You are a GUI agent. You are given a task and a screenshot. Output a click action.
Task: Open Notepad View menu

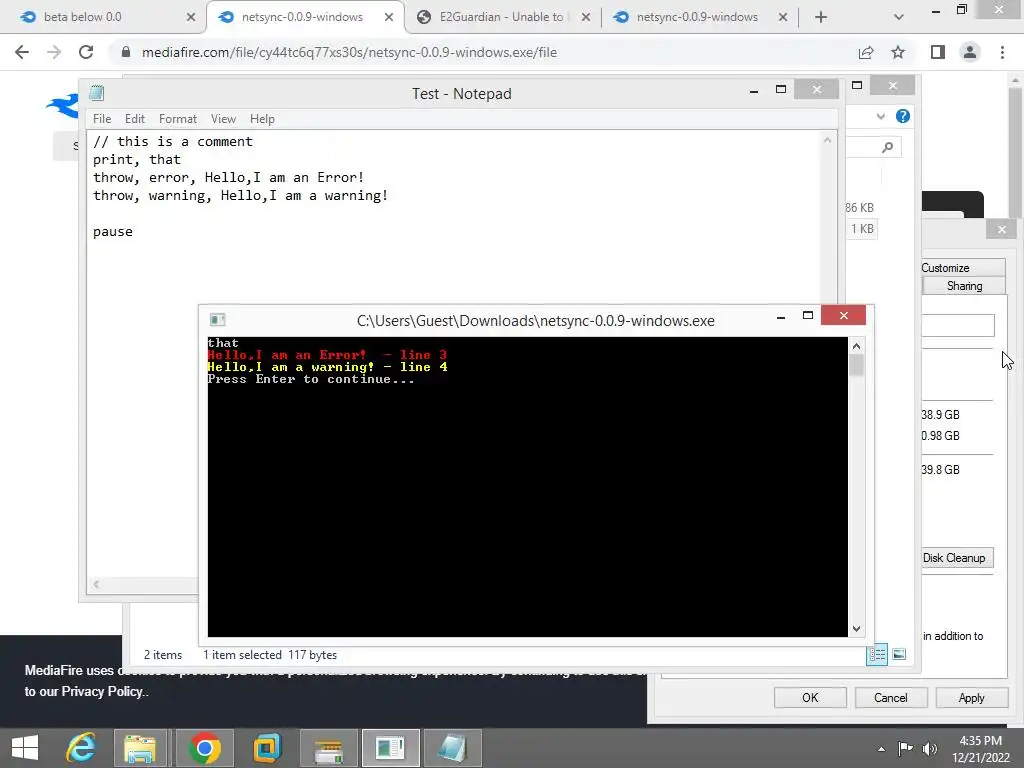pyautogui.click(x=223, y=119)
